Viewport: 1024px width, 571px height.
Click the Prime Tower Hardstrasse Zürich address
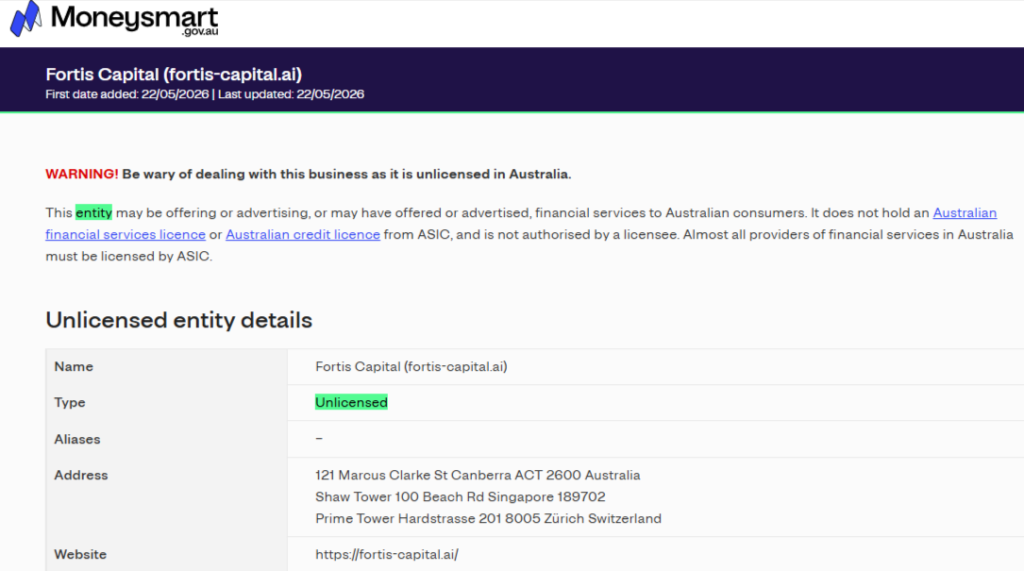(488, 518)
